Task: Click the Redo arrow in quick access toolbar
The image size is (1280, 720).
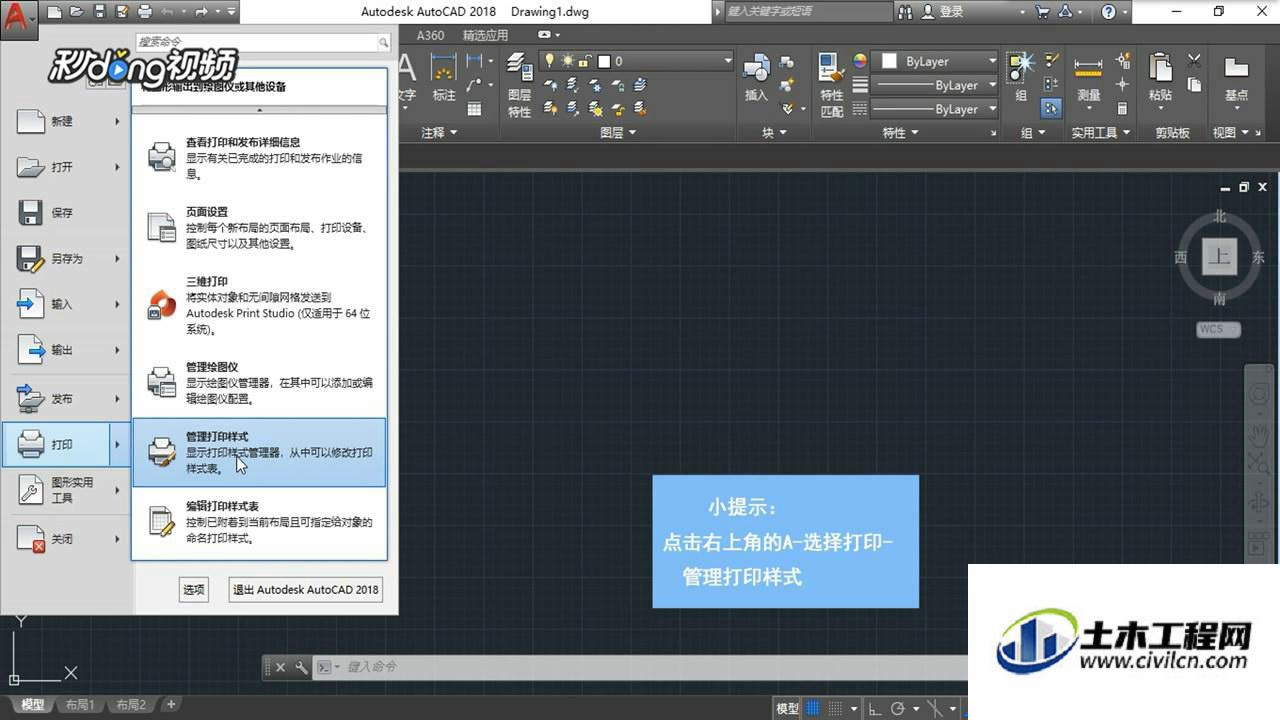Action: (201, 12)
